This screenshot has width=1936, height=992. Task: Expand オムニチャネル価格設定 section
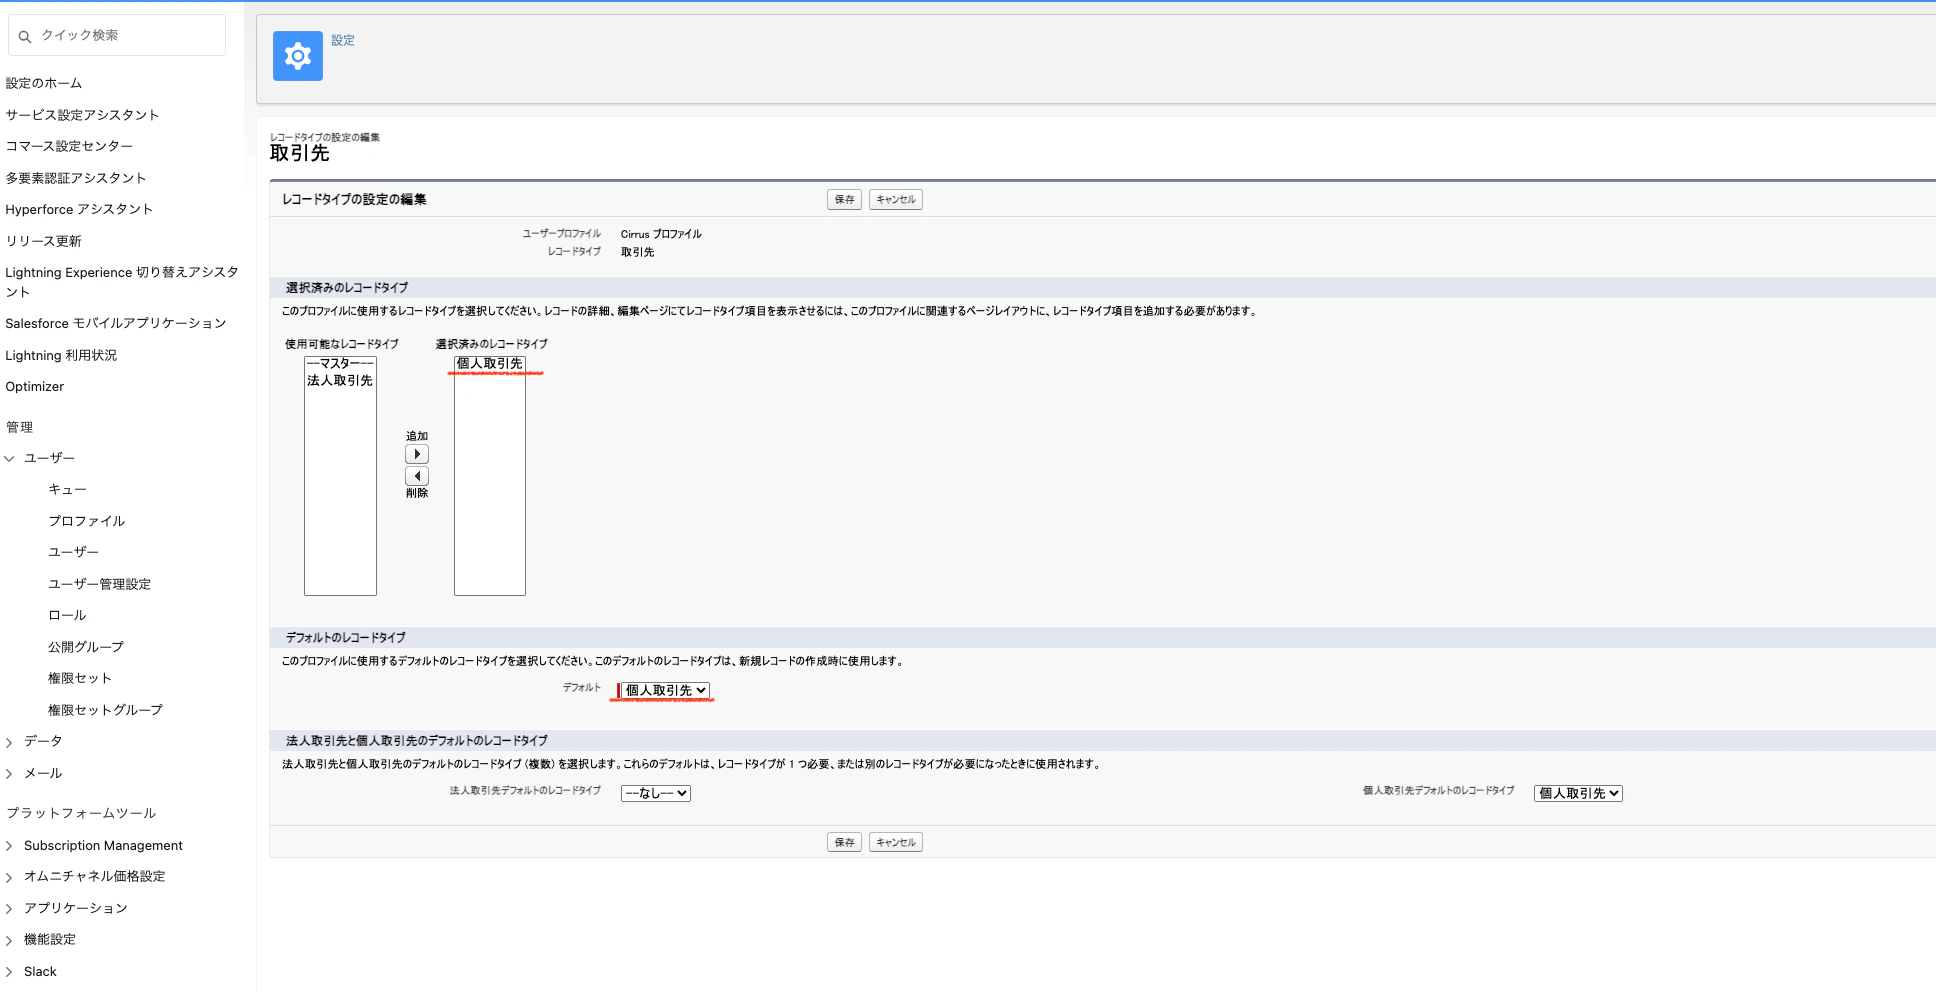(x=10, y=877)
